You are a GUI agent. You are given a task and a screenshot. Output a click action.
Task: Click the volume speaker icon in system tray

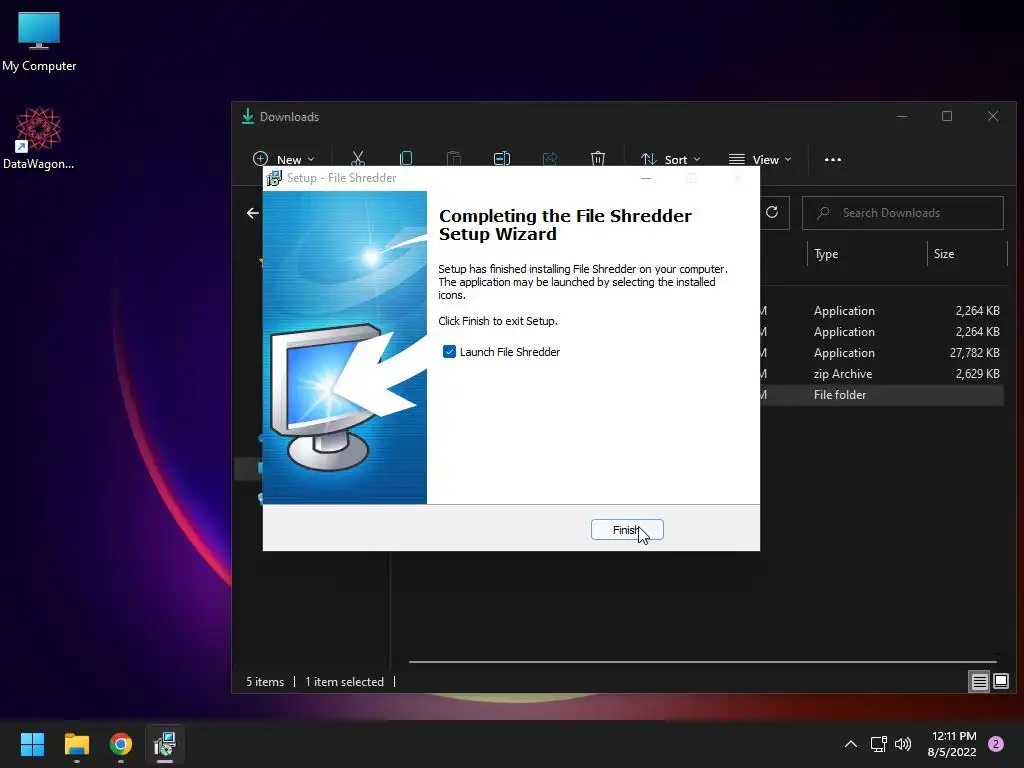tap(903, 744)
